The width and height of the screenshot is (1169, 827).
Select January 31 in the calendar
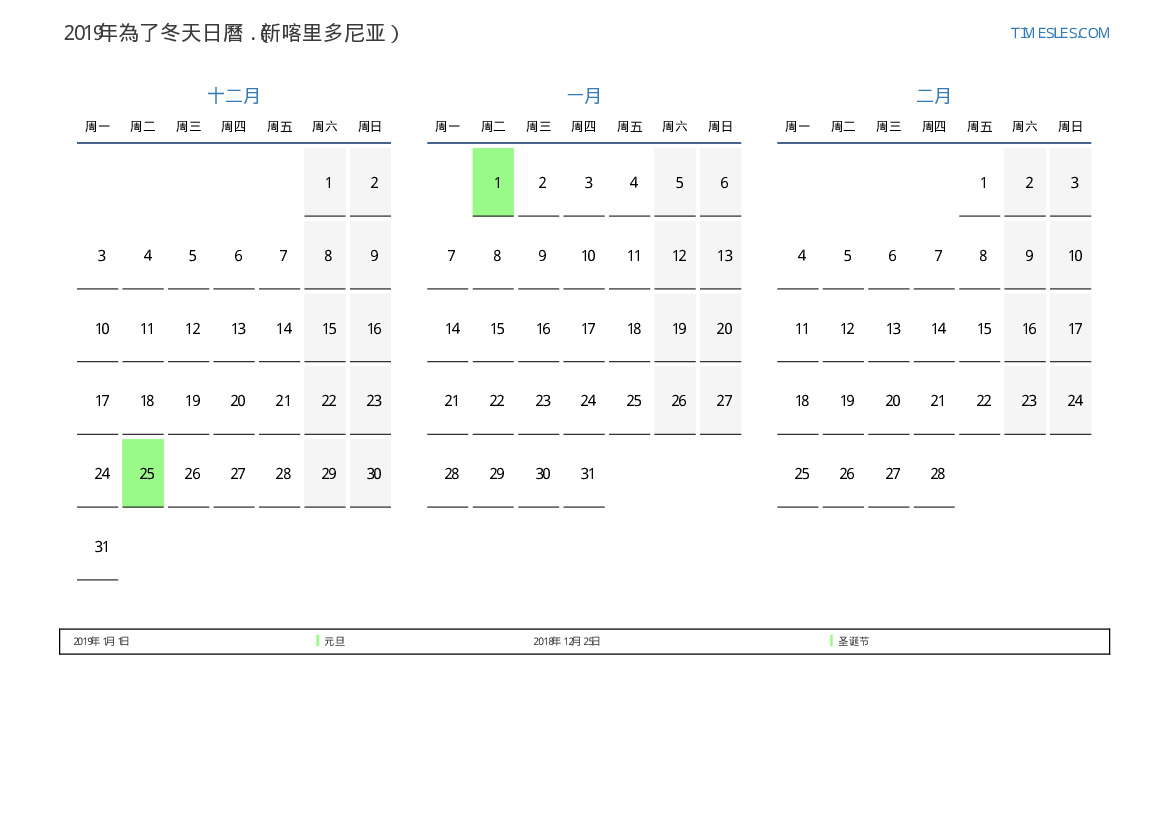[x=587, y=474]
